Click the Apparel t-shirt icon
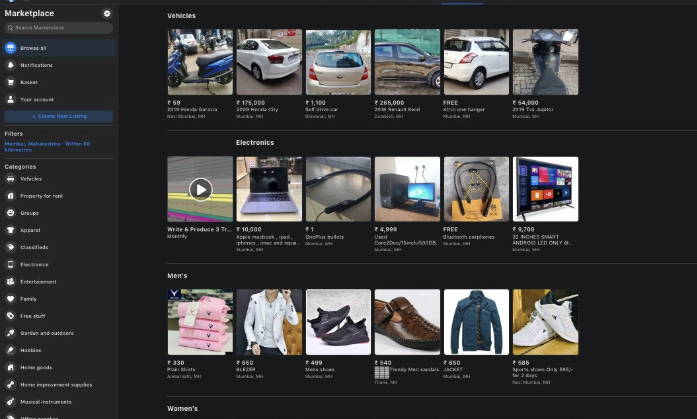 click(x=11, y=230)
